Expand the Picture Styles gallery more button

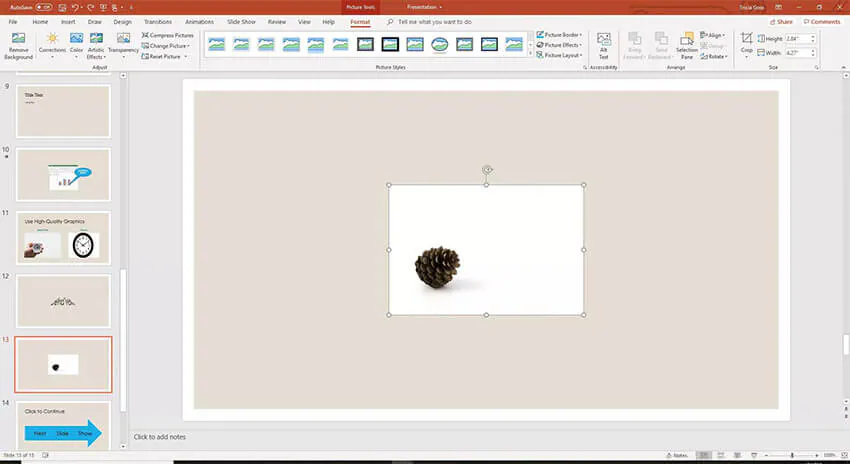coord(530,55)
